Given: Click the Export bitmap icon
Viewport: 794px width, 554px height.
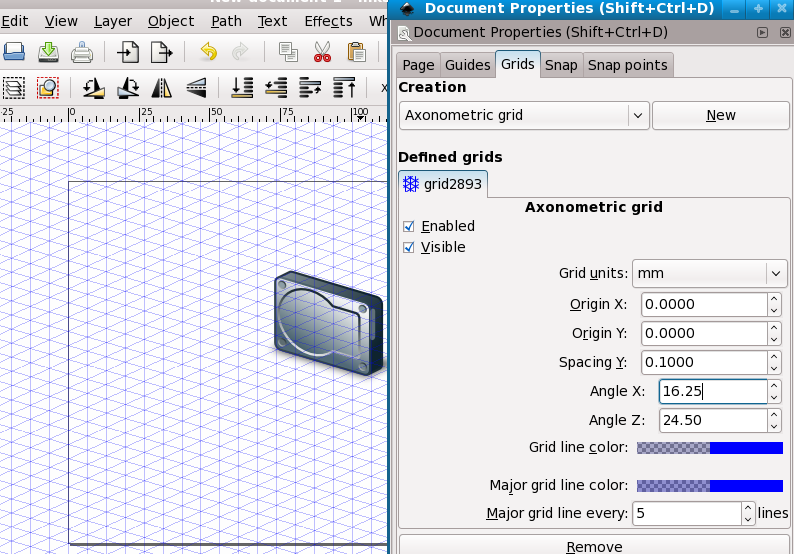Looking at the screenshot, I should pos(162,52).
